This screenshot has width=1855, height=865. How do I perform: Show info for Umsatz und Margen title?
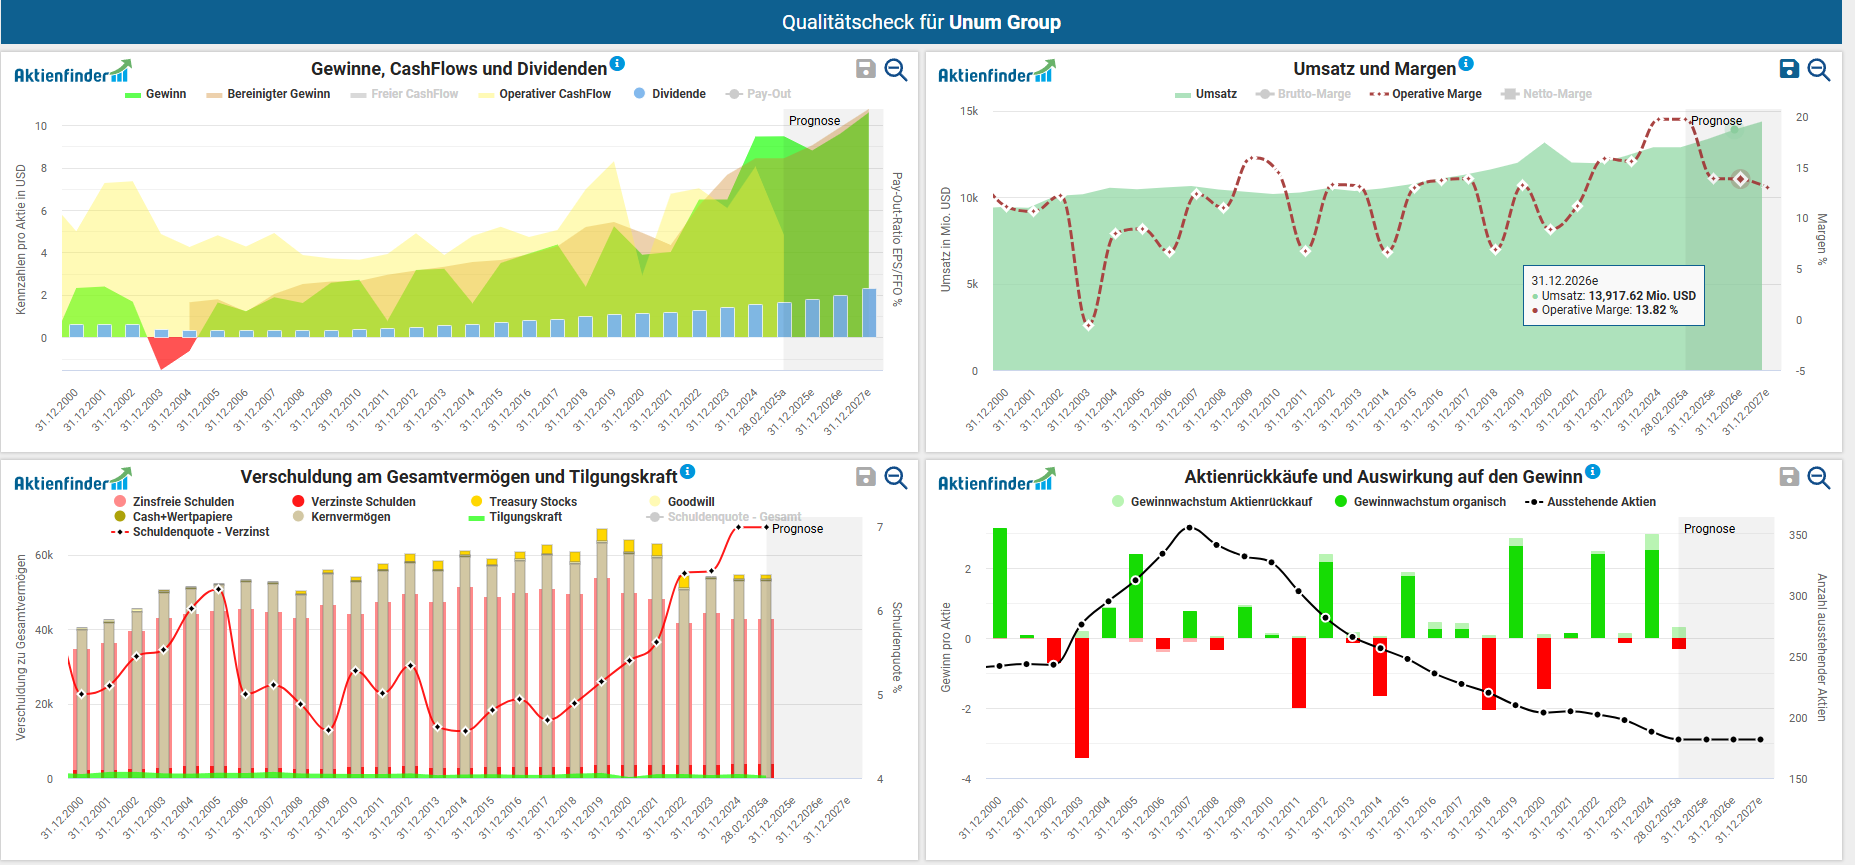coord(1466,64)
